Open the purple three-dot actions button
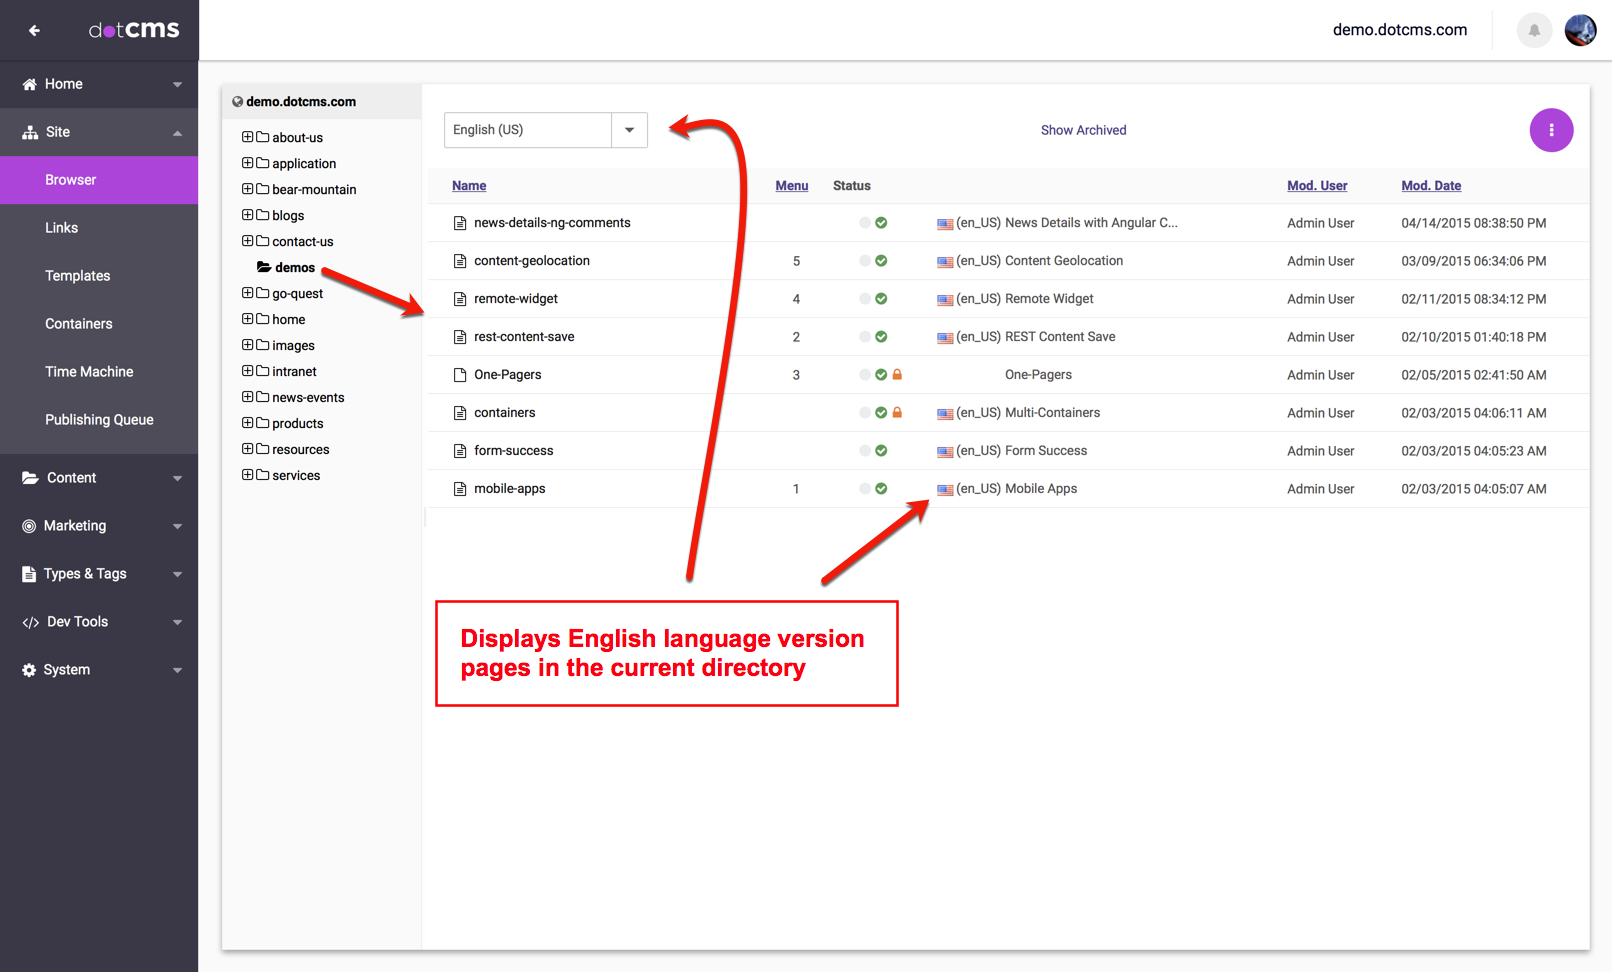The image size is (1612, 972). click(x=1551, y=130)
